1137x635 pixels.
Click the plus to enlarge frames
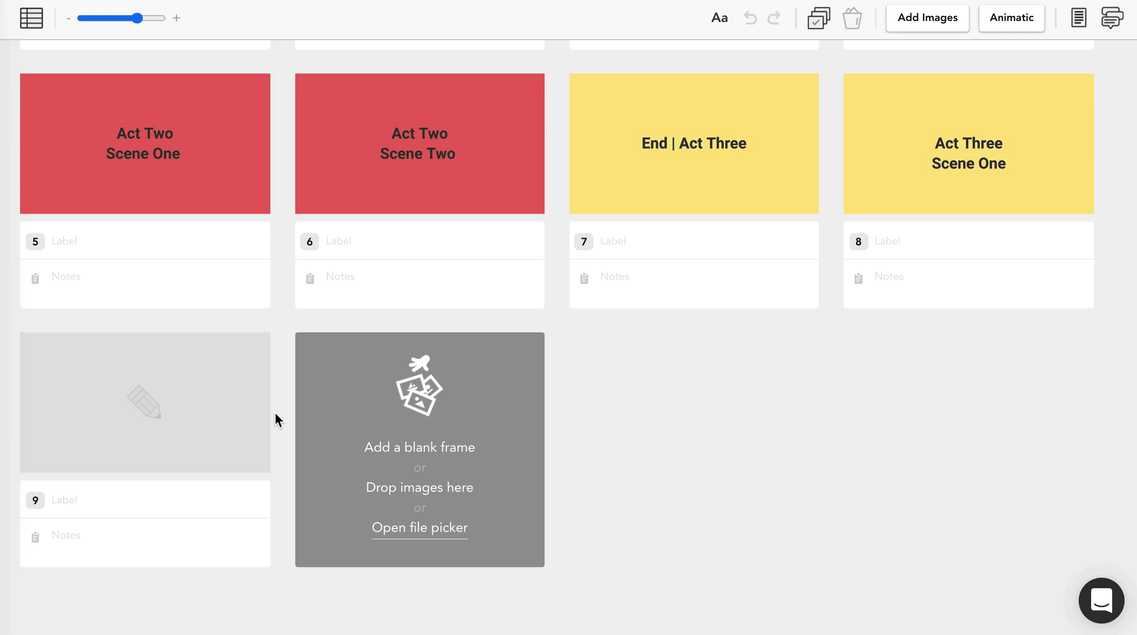pyautogui.click(x=176, y=18)
